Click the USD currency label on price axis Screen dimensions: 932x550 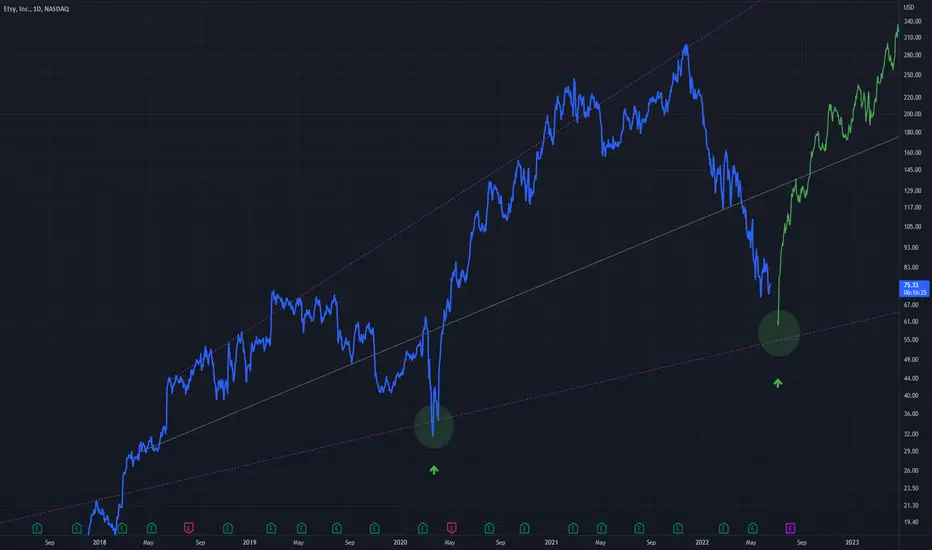click(x=909, y=7)
